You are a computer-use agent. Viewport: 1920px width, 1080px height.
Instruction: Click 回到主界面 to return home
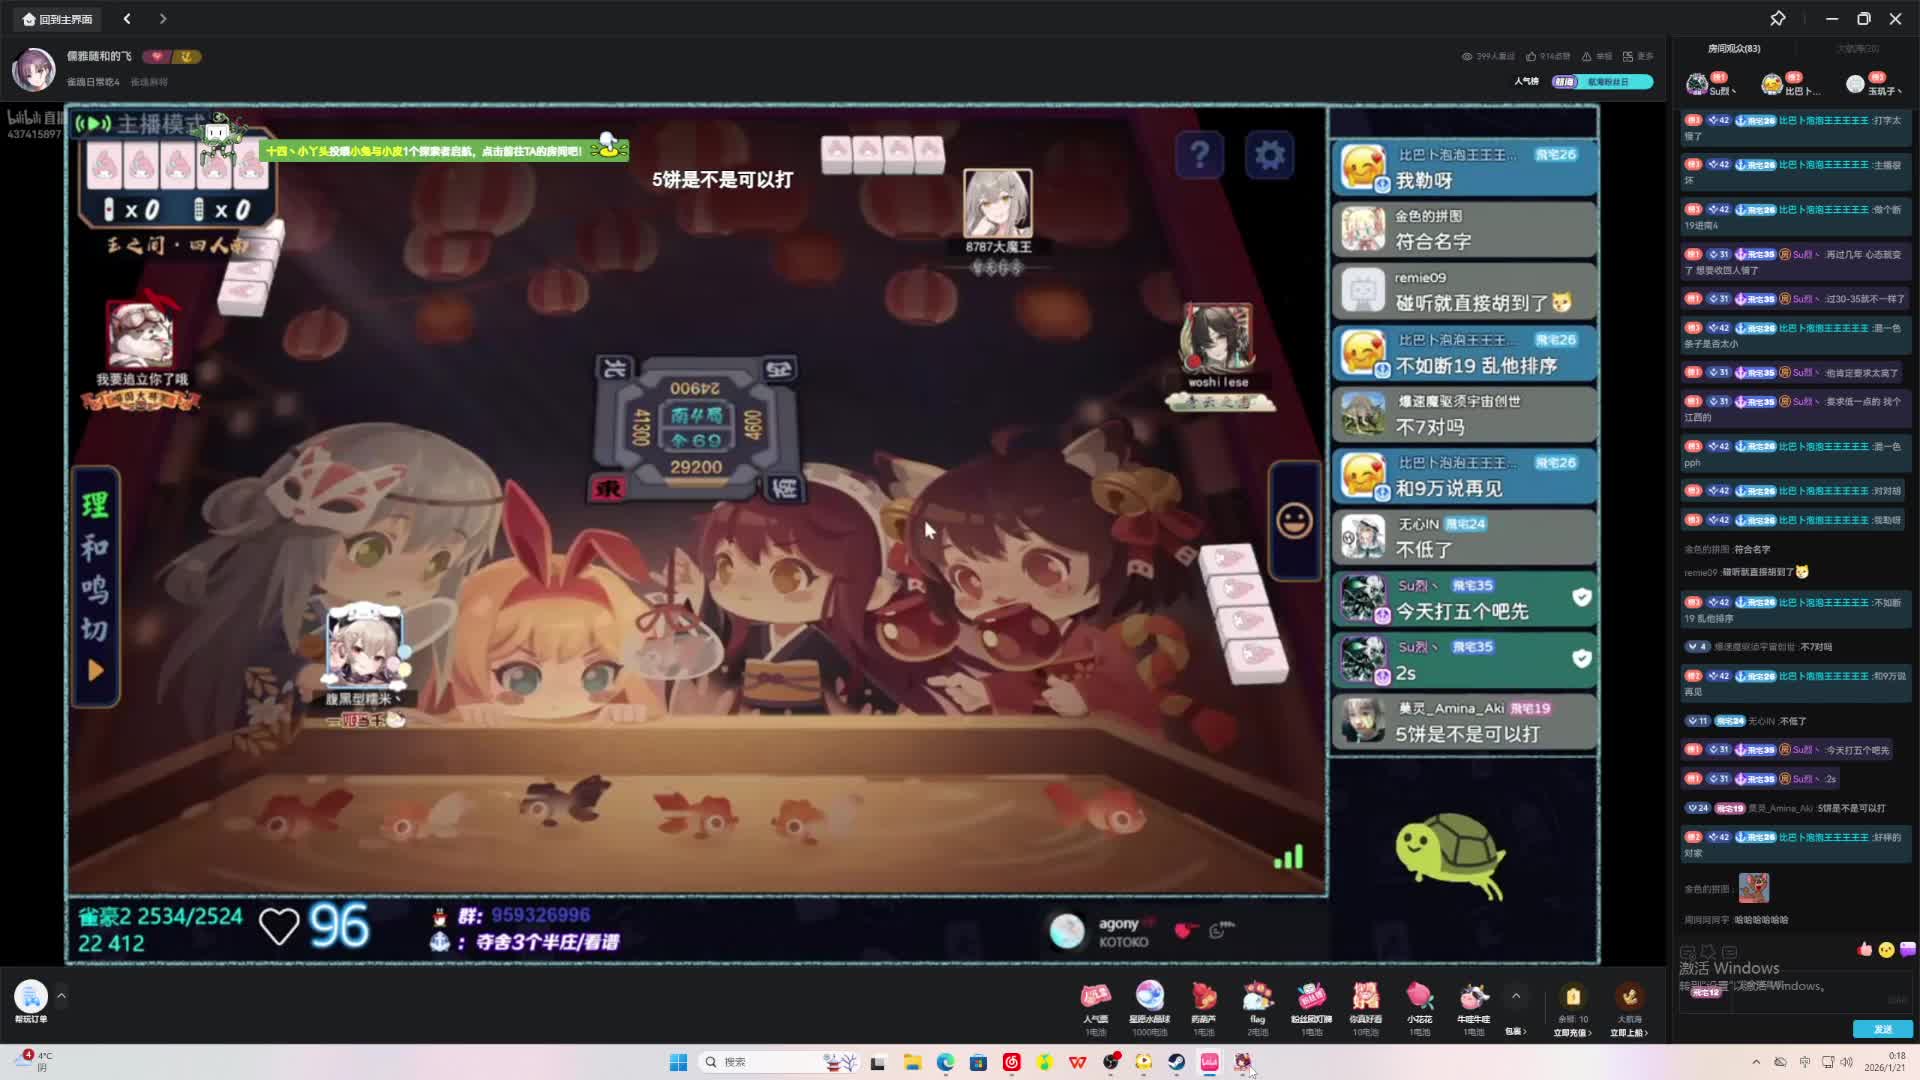[x=58, y=19]
